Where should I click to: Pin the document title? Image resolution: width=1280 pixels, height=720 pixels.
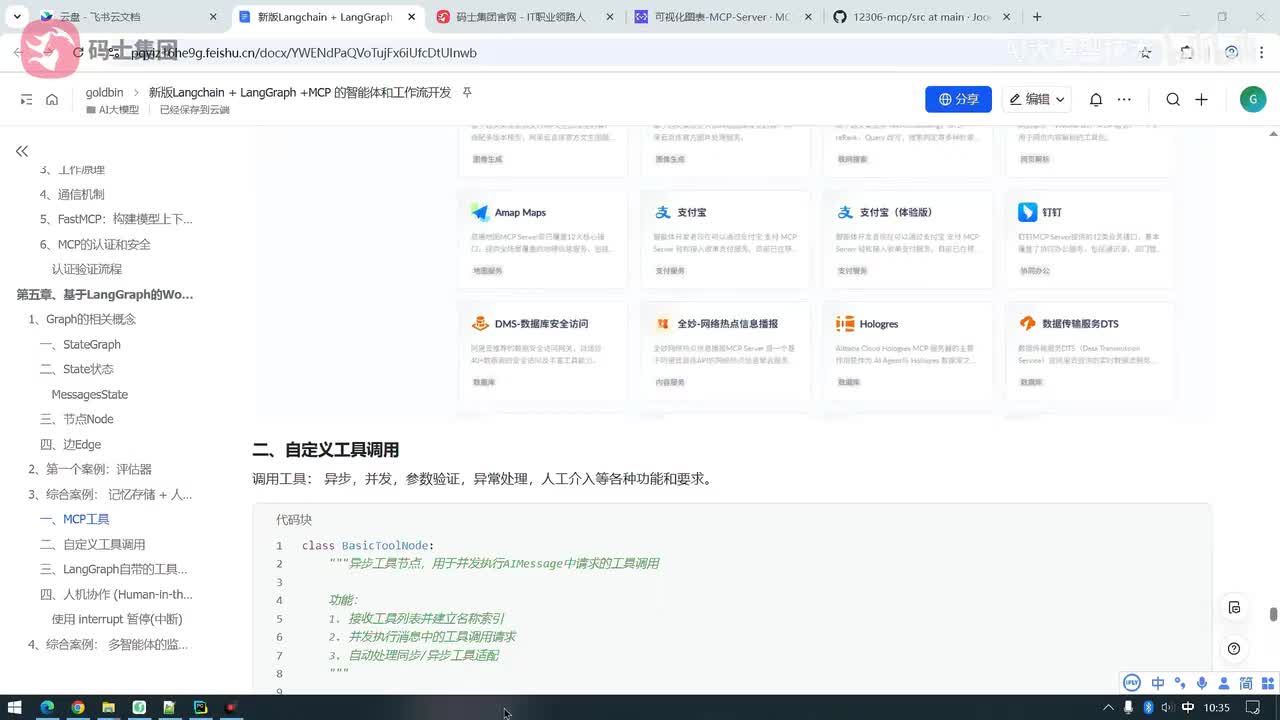click(x=467, y=92)
